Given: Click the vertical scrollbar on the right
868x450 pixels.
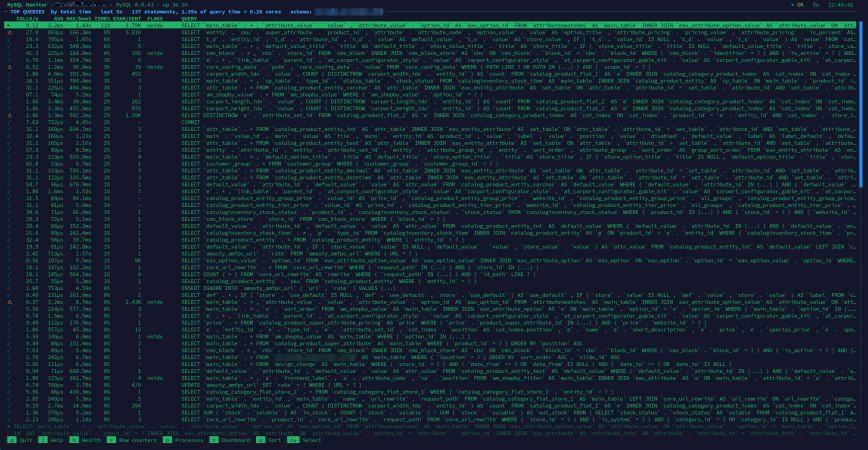Looking at the screenshot, I should point(861,105).
